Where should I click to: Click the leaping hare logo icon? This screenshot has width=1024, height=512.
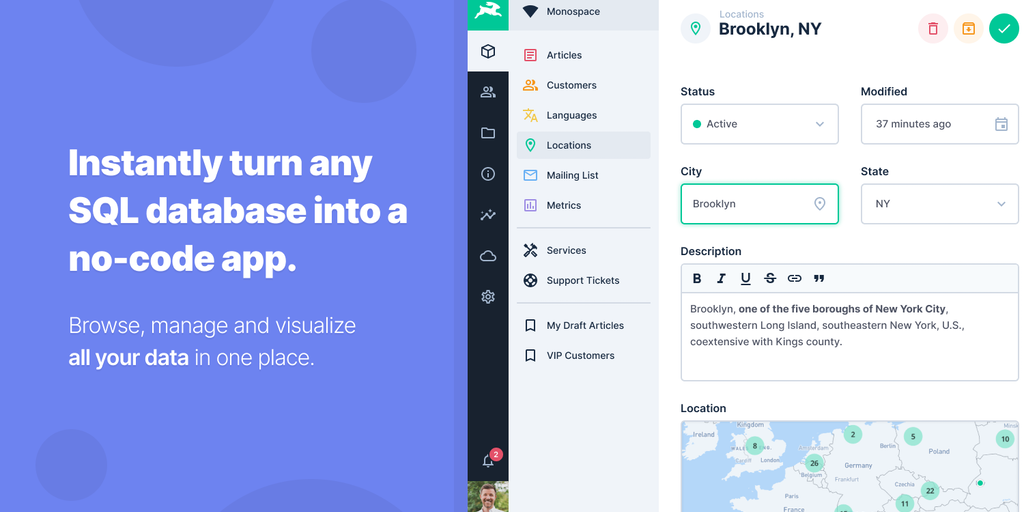click(488, 11)
